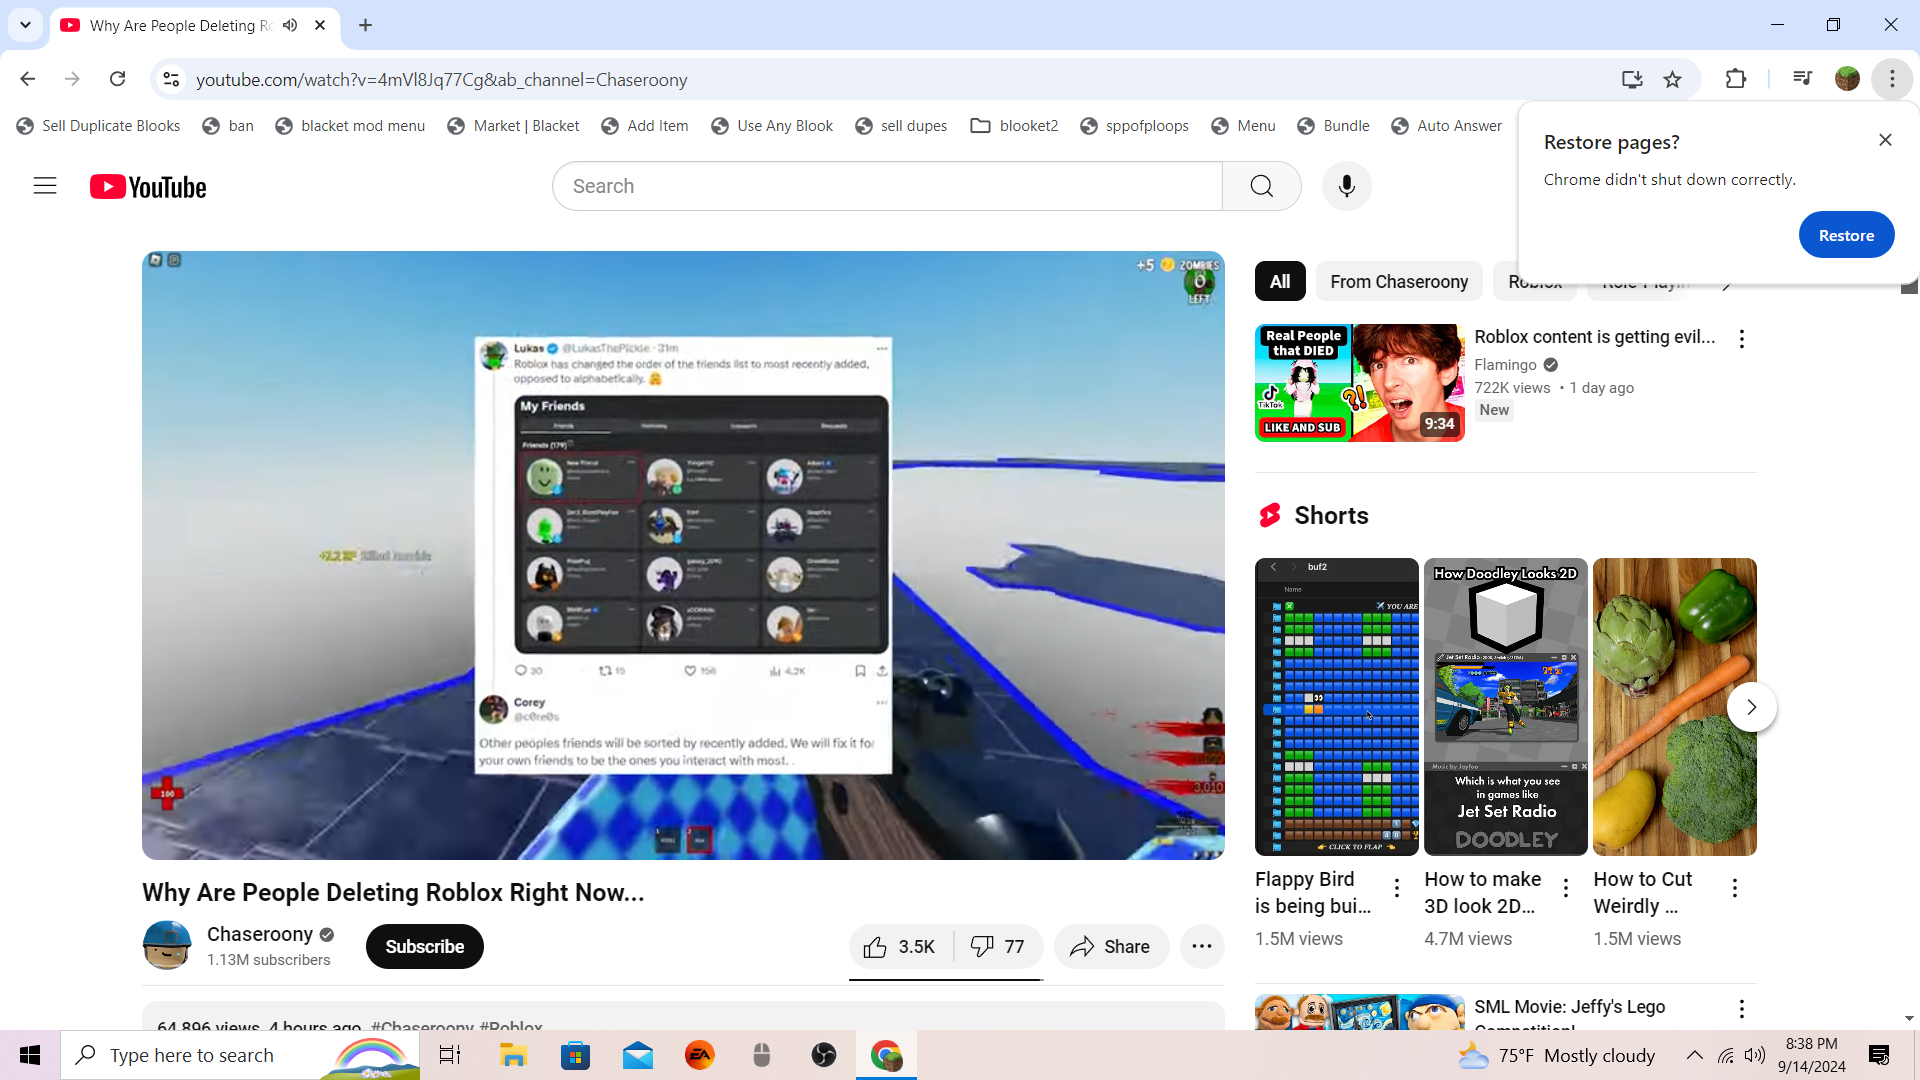Open the Flappy Bird short thumbnail
Viewport: 1920px width, 1080px height.
[1336, 707]
